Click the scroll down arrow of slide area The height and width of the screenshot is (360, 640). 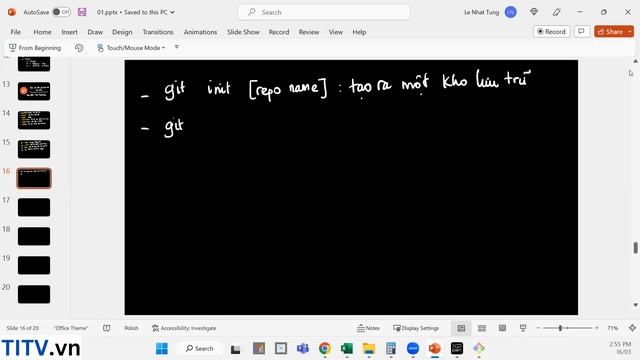coord(635,305)
